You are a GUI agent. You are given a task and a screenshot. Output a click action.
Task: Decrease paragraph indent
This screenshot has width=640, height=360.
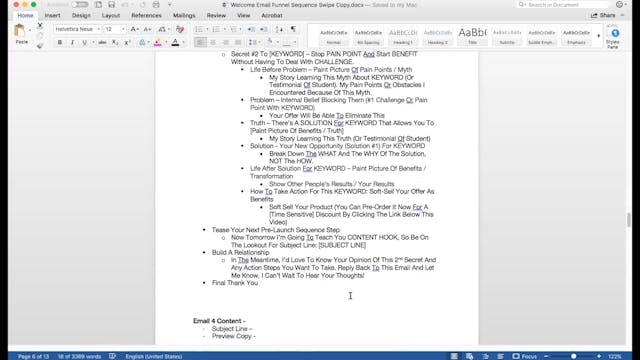point(251,29)
